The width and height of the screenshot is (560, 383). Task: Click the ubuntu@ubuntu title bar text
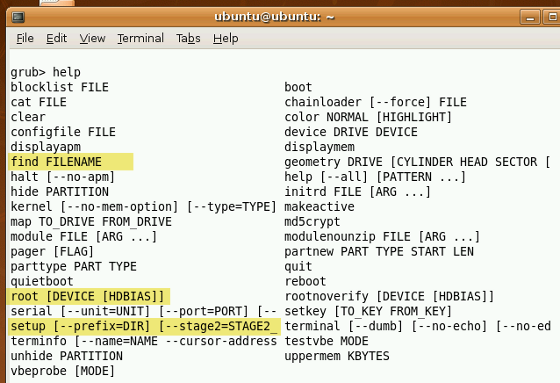click(x=274, y=17)
